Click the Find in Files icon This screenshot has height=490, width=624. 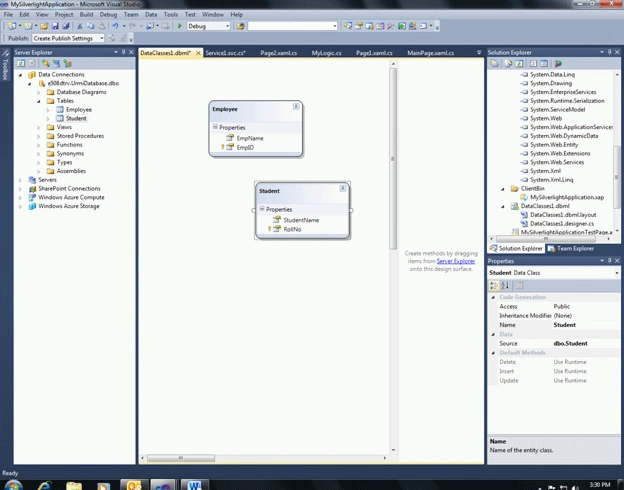click(x=240, y=26)
